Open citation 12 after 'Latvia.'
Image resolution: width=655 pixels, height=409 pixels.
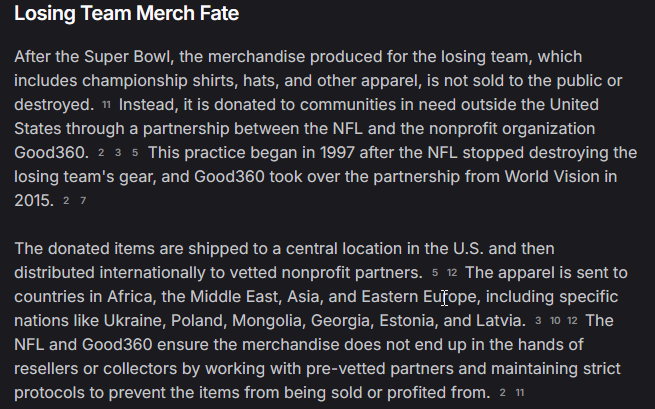pyautogui.click(x=572, y=321)
